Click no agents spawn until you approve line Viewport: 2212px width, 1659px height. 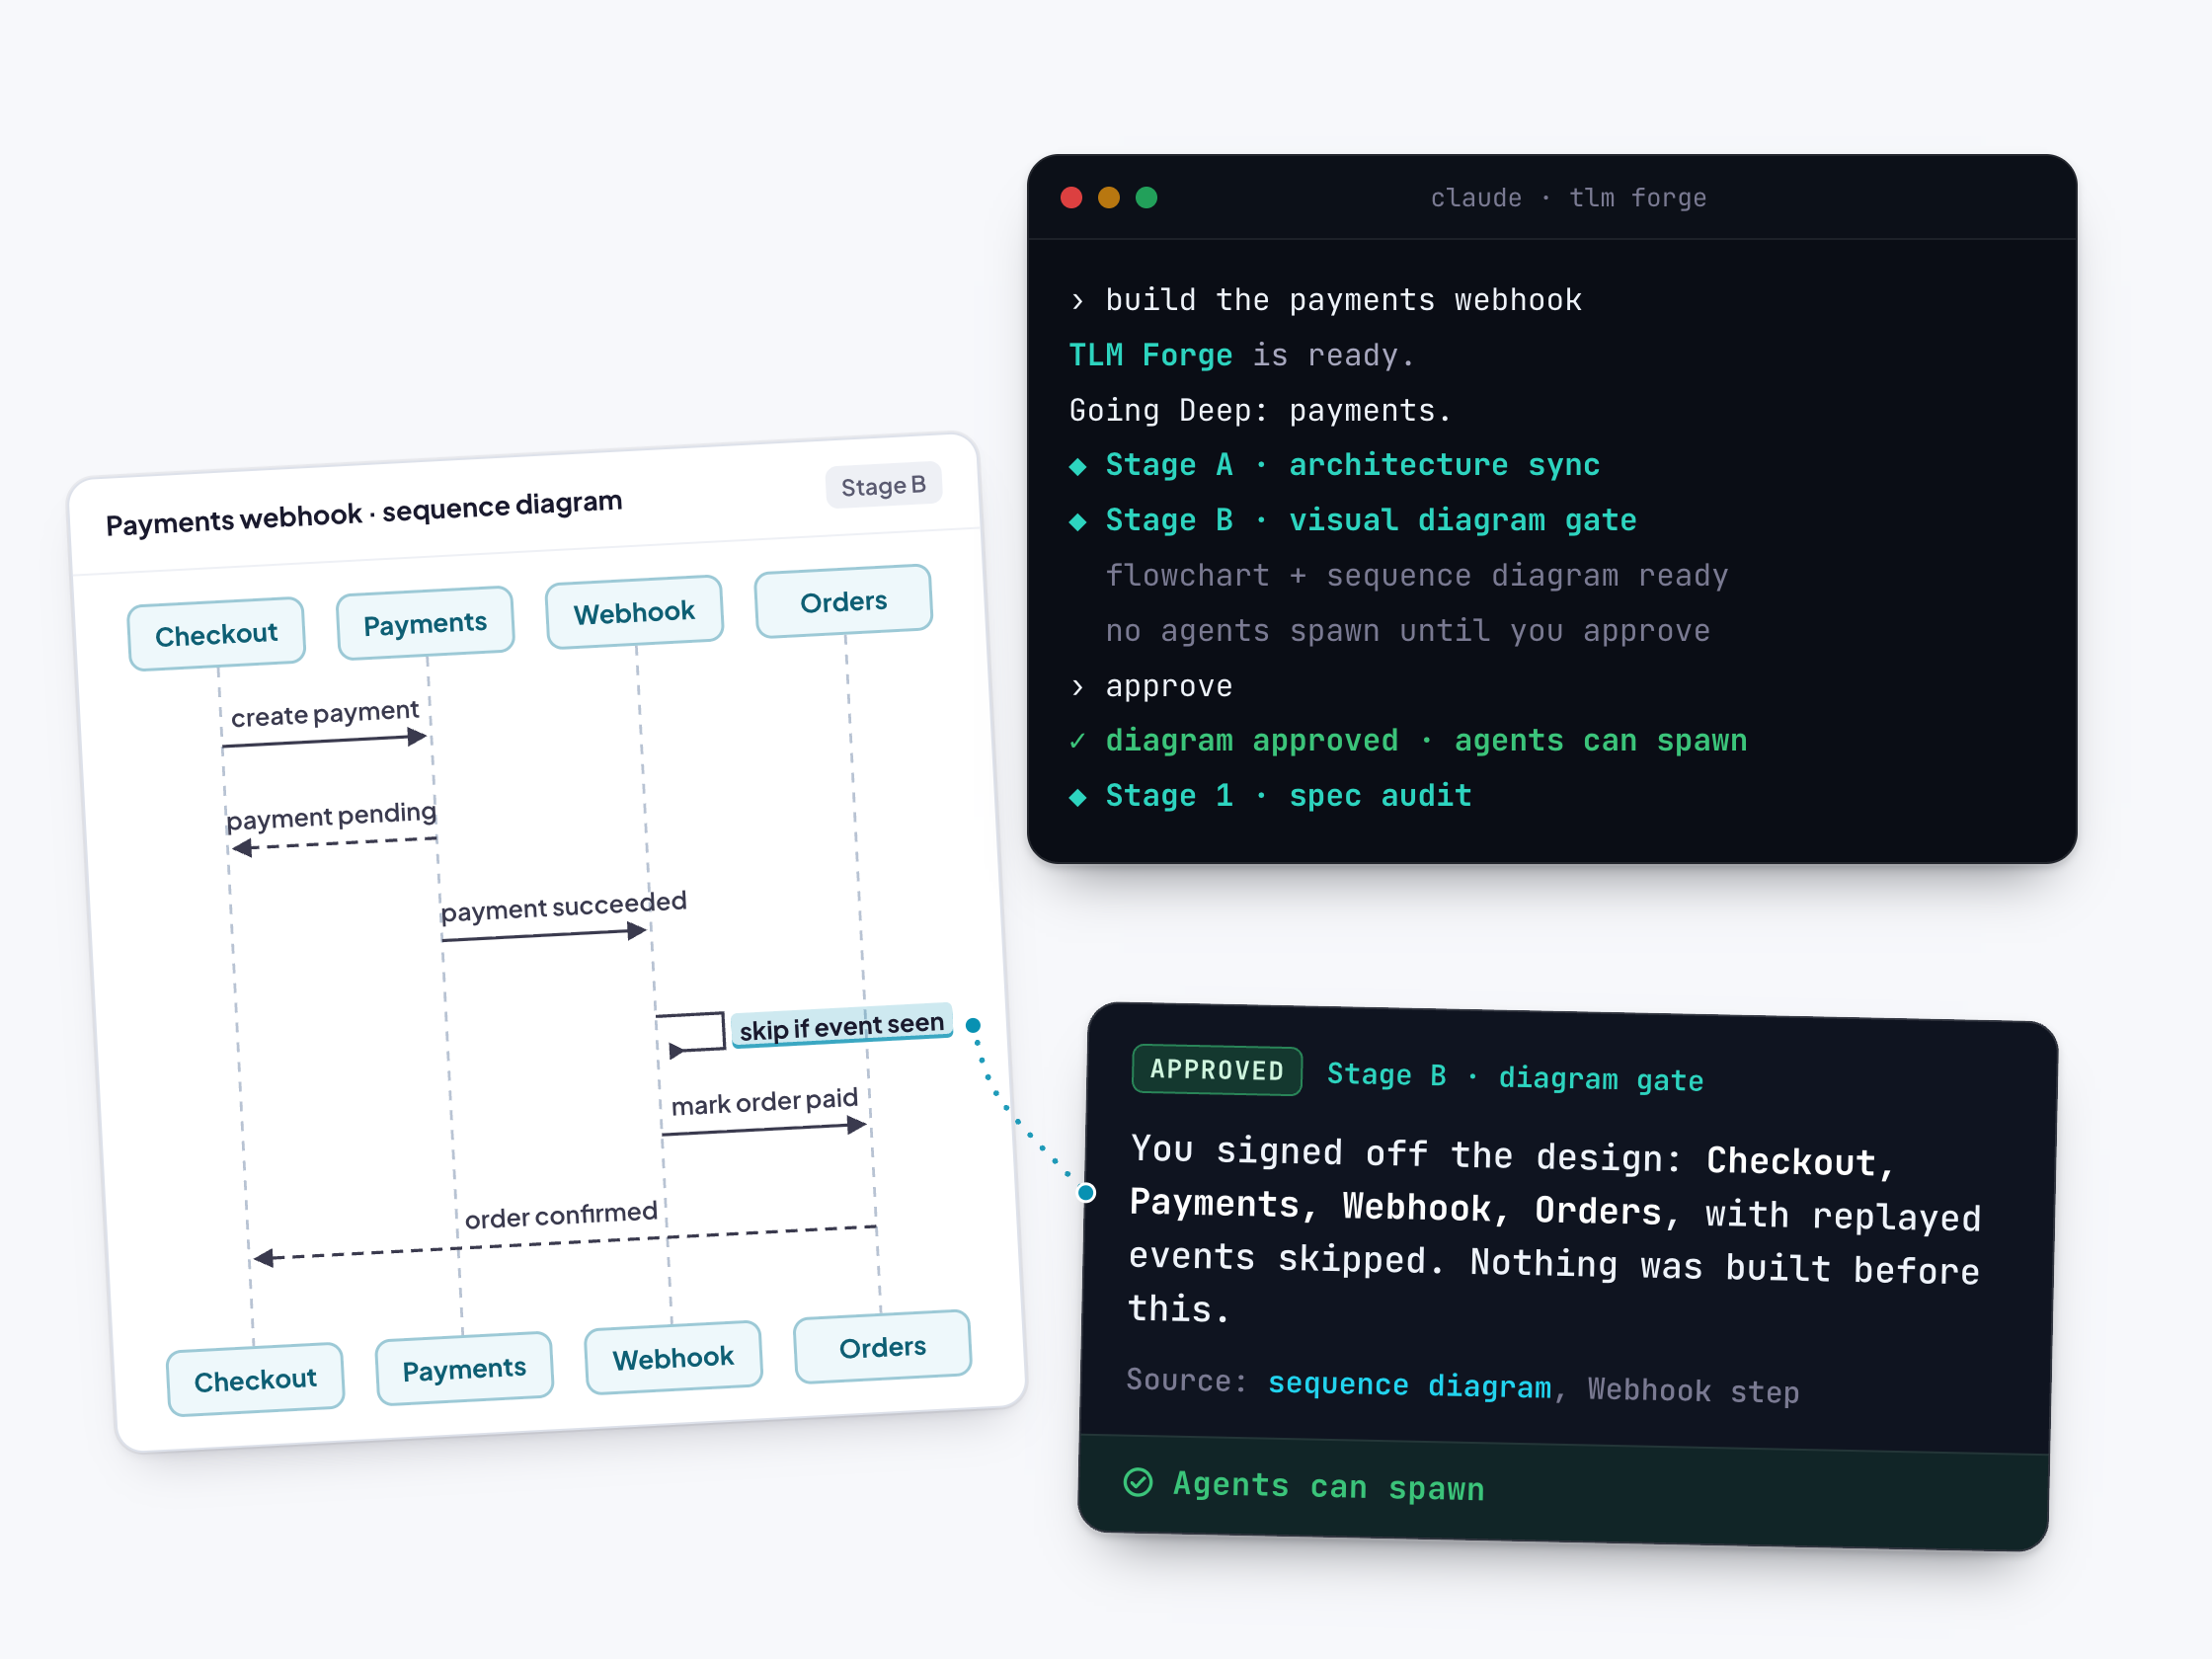(x=1407, y=631)
